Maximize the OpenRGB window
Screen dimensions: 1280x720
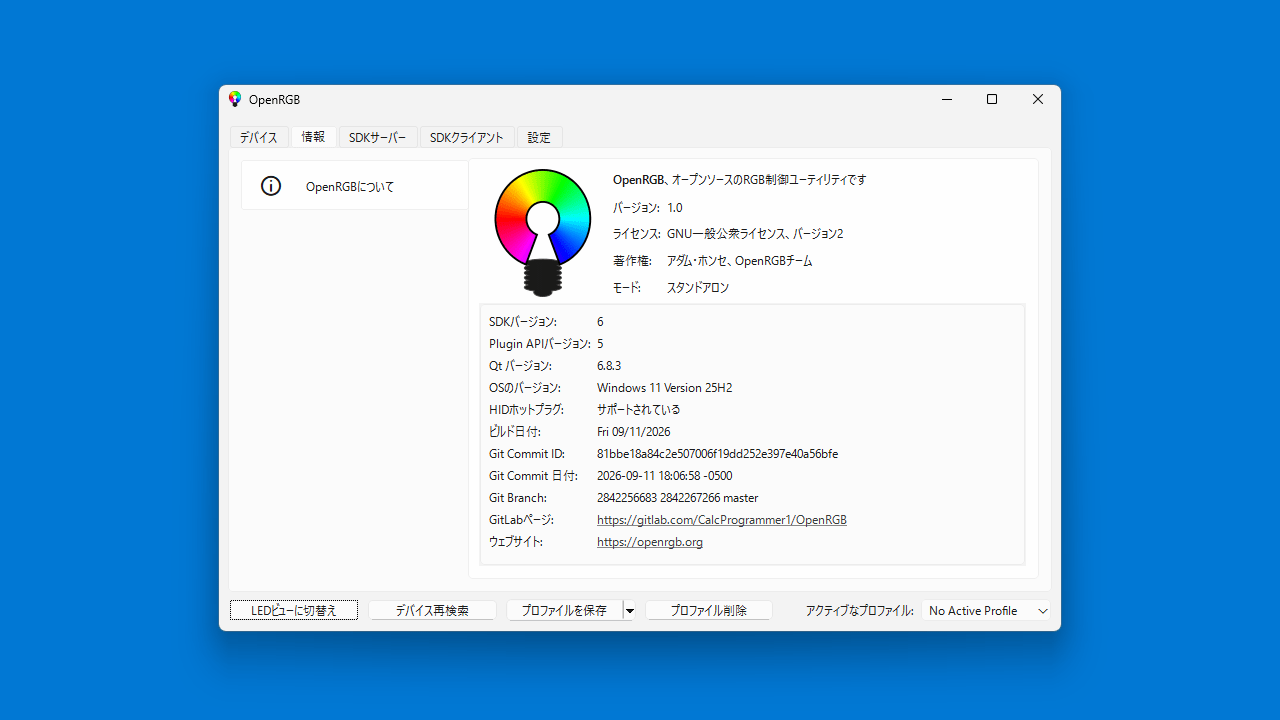click(x=992, y=99)
